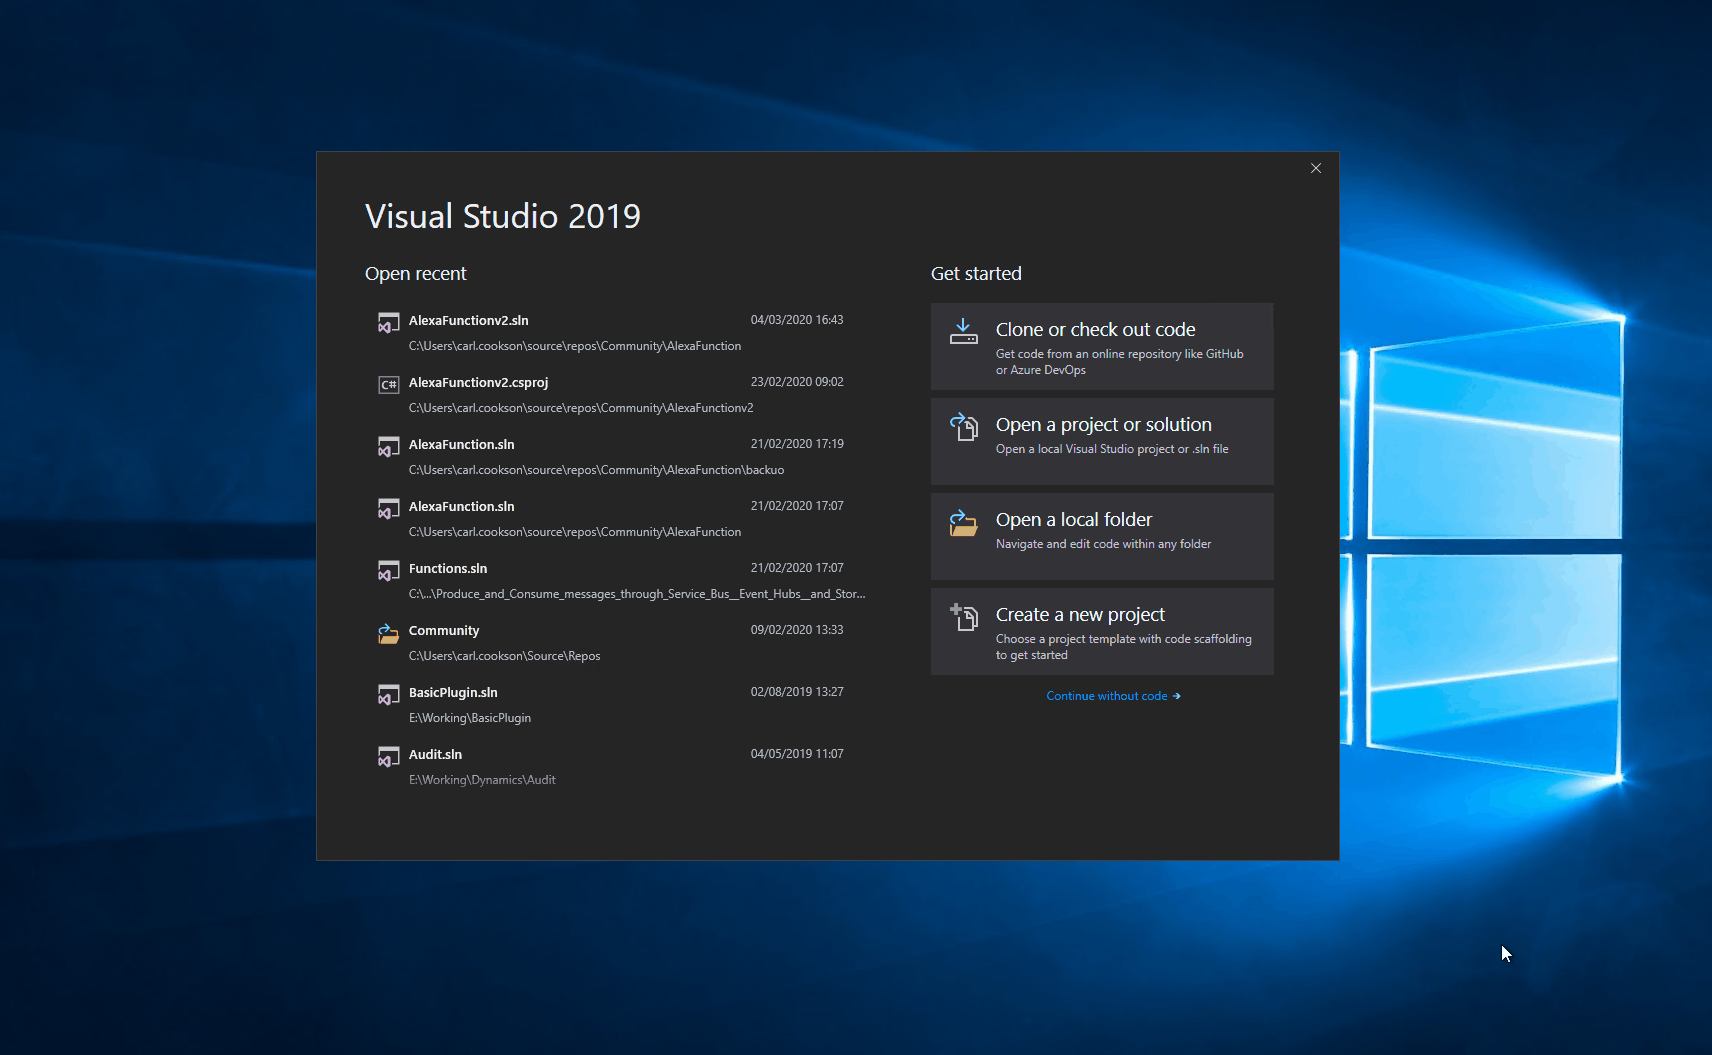This screenshot has height=1055, width=1712.
Task: Click the C# icon beside AlexaFunctionv2.csproj
Action: [388, 385]
